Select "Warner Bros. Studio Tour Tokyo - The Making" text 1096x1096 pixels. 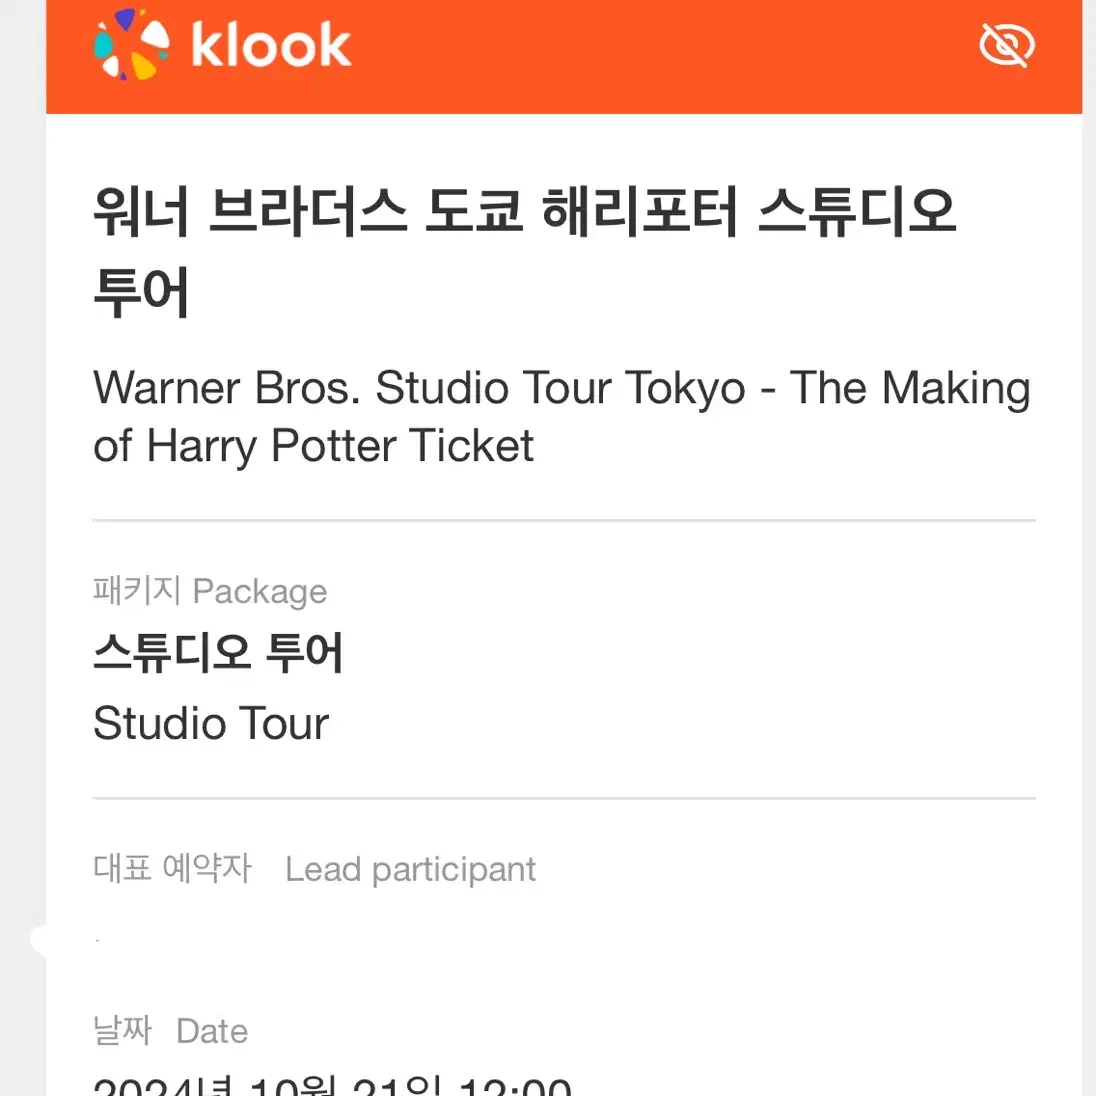tap(562, 389)
